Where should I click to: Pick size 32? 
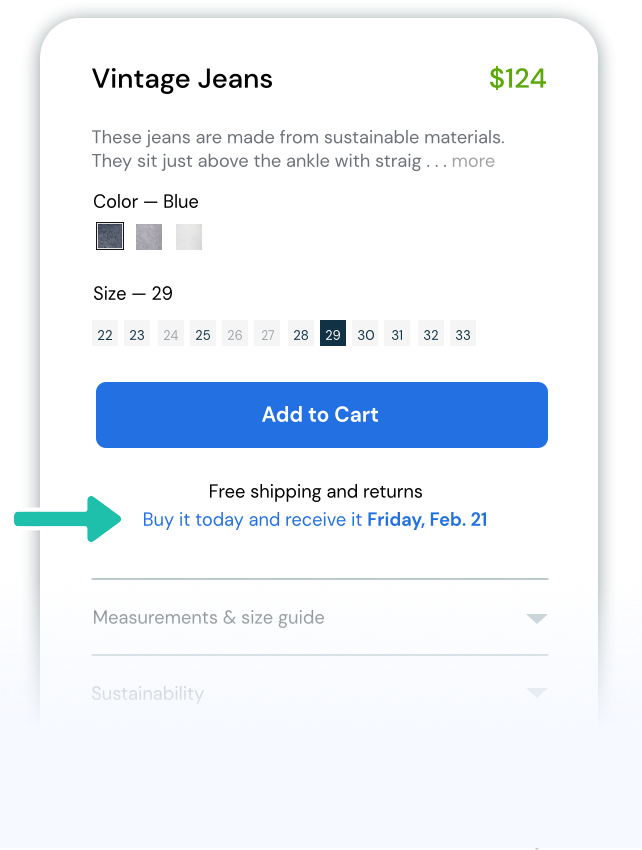pyautogui.click(x=431, y=334)
